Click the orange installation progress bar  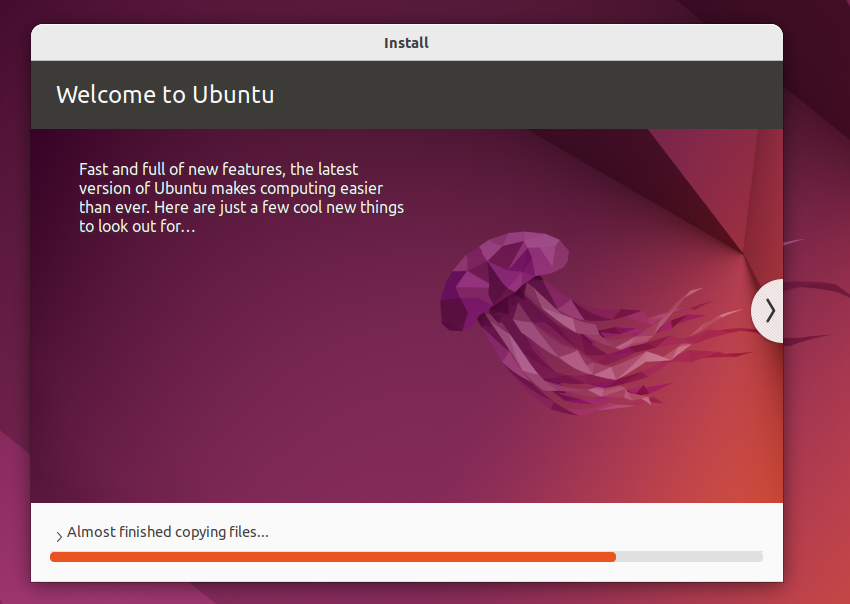[x=406, y=557]
